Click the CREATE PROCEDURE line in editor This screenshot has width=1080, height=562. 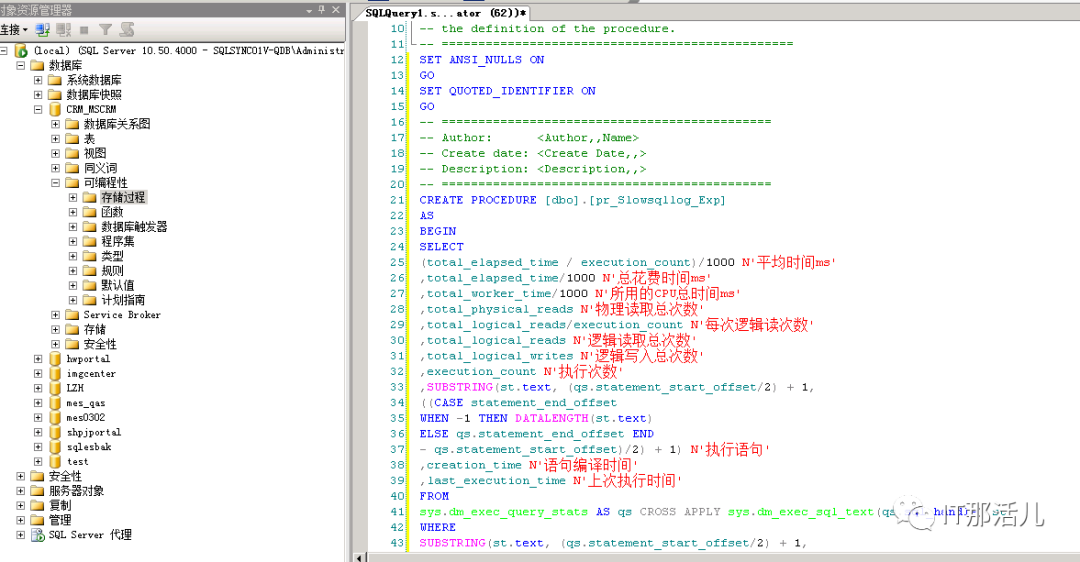[x=572, y=200]
